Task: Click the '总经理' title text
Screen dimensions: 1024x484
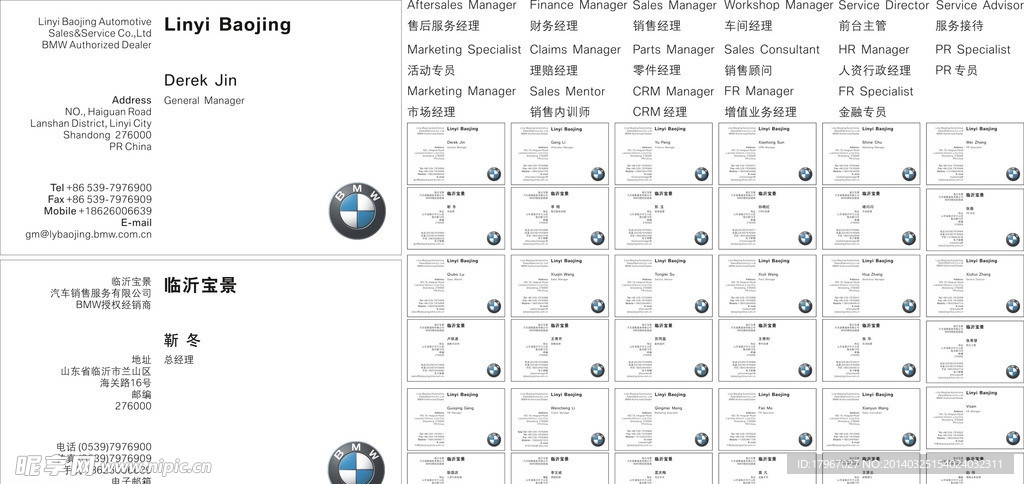Action: [x=178, y=360]
